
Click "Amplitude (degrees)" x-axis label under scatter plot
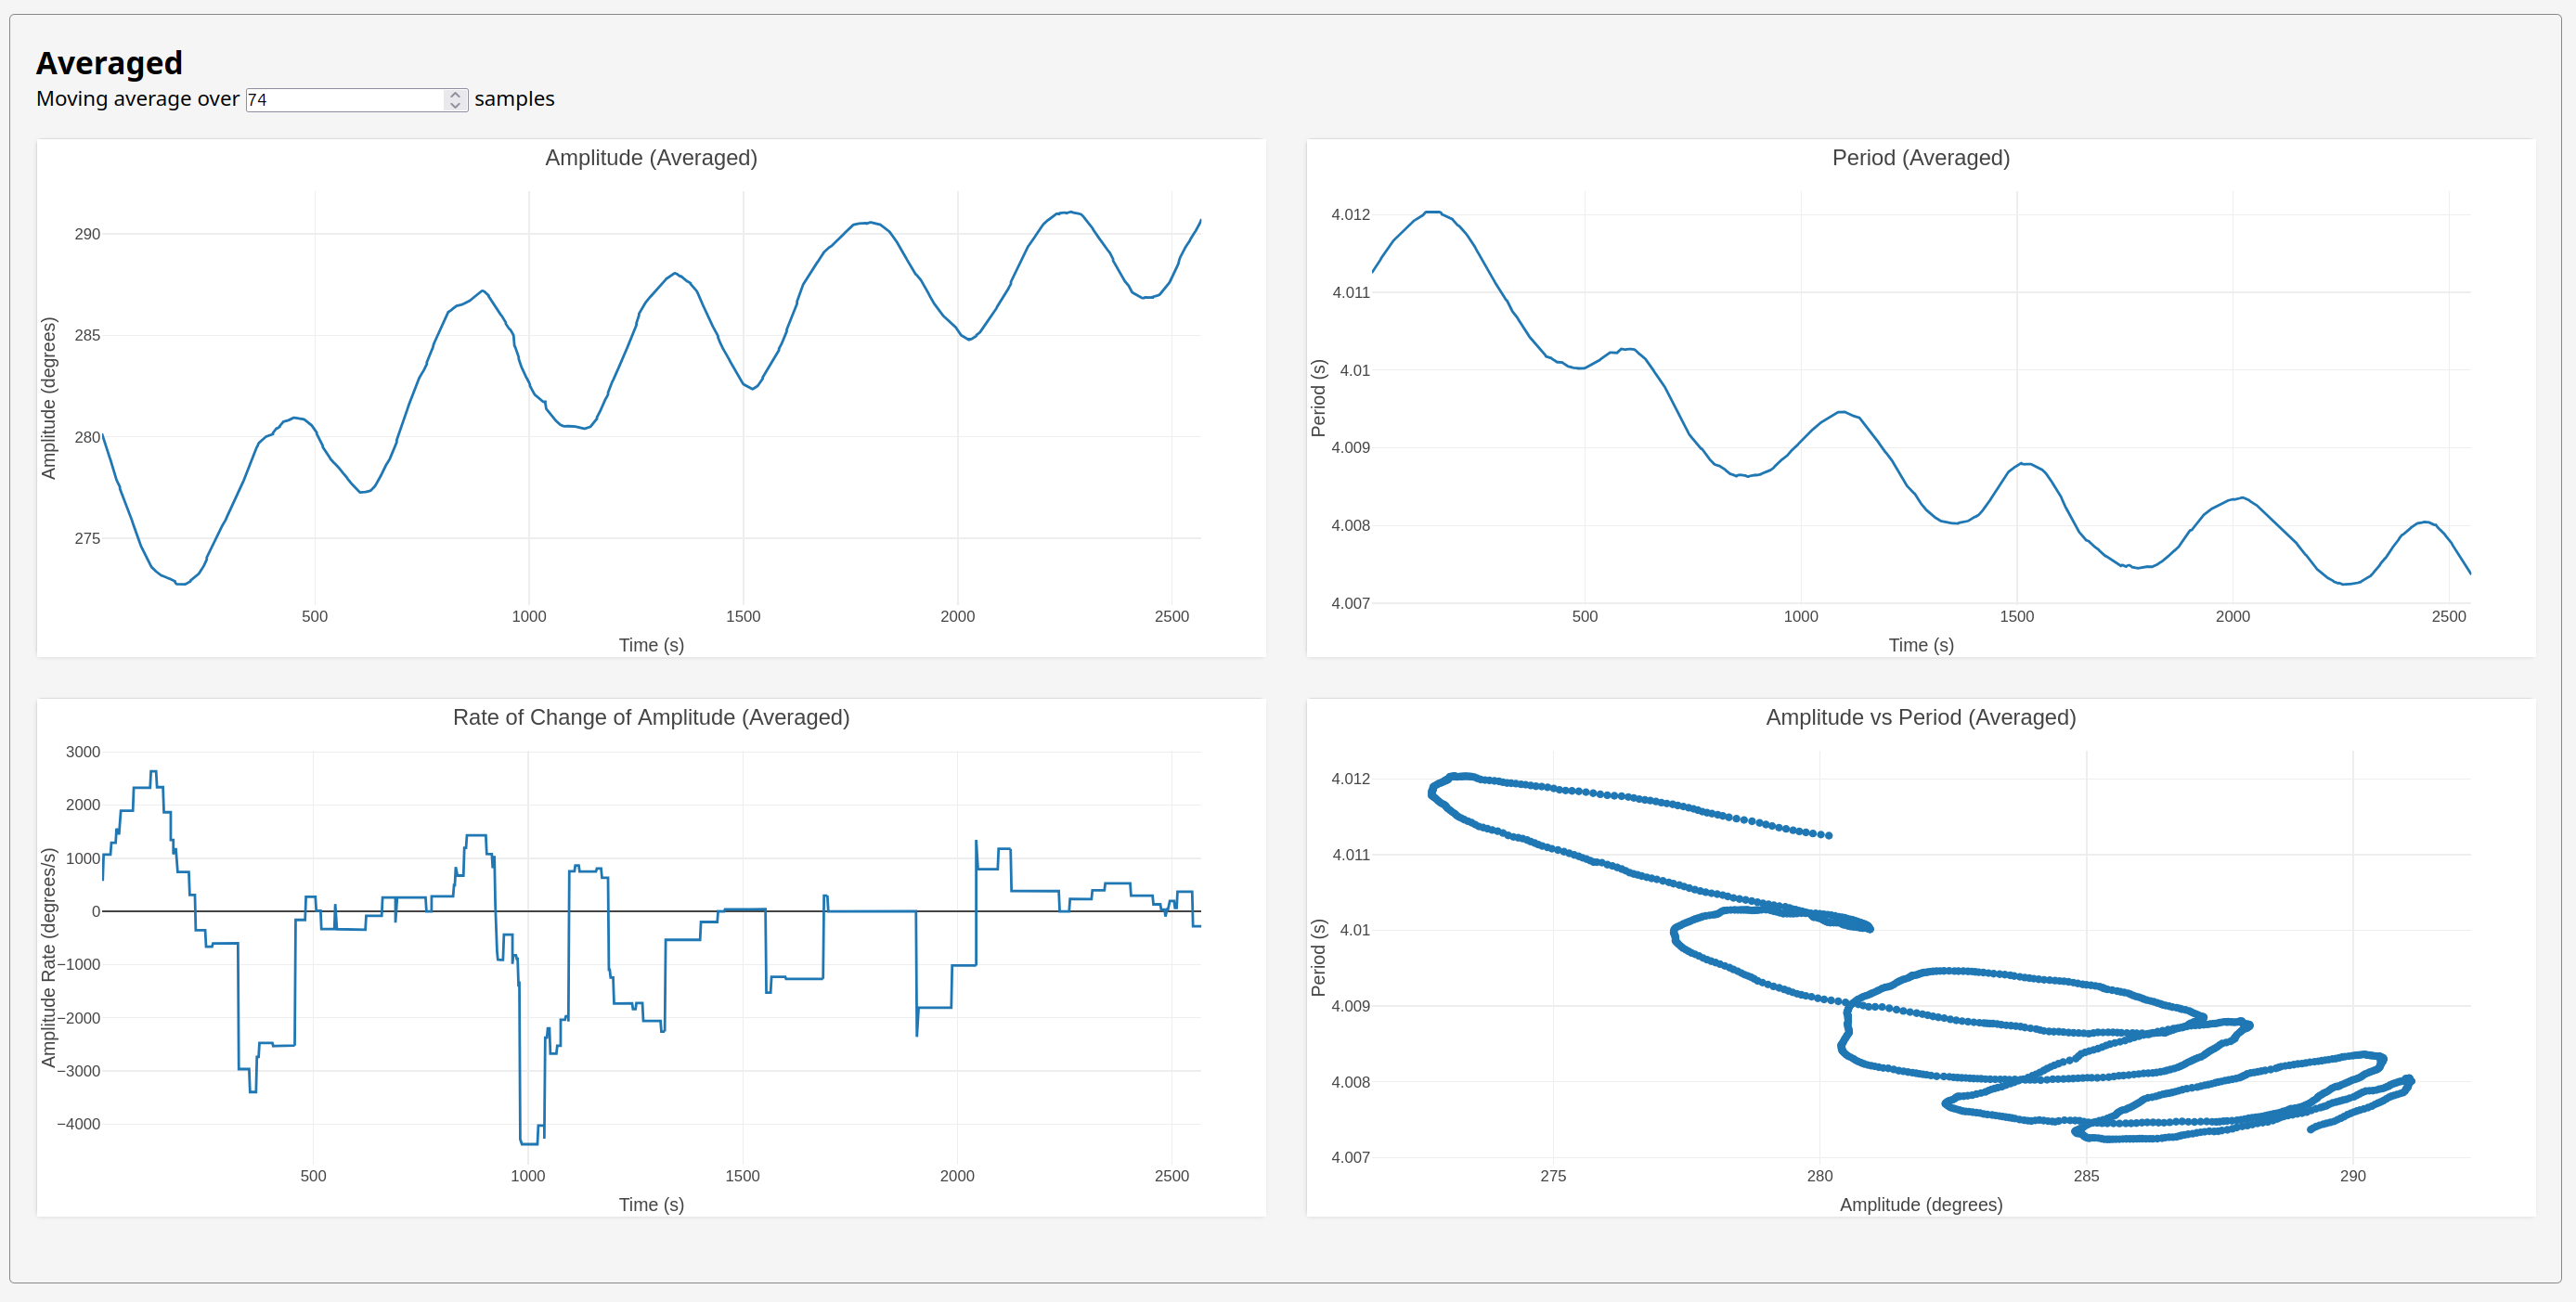pyautogui.click(x=1920, y=1204)
